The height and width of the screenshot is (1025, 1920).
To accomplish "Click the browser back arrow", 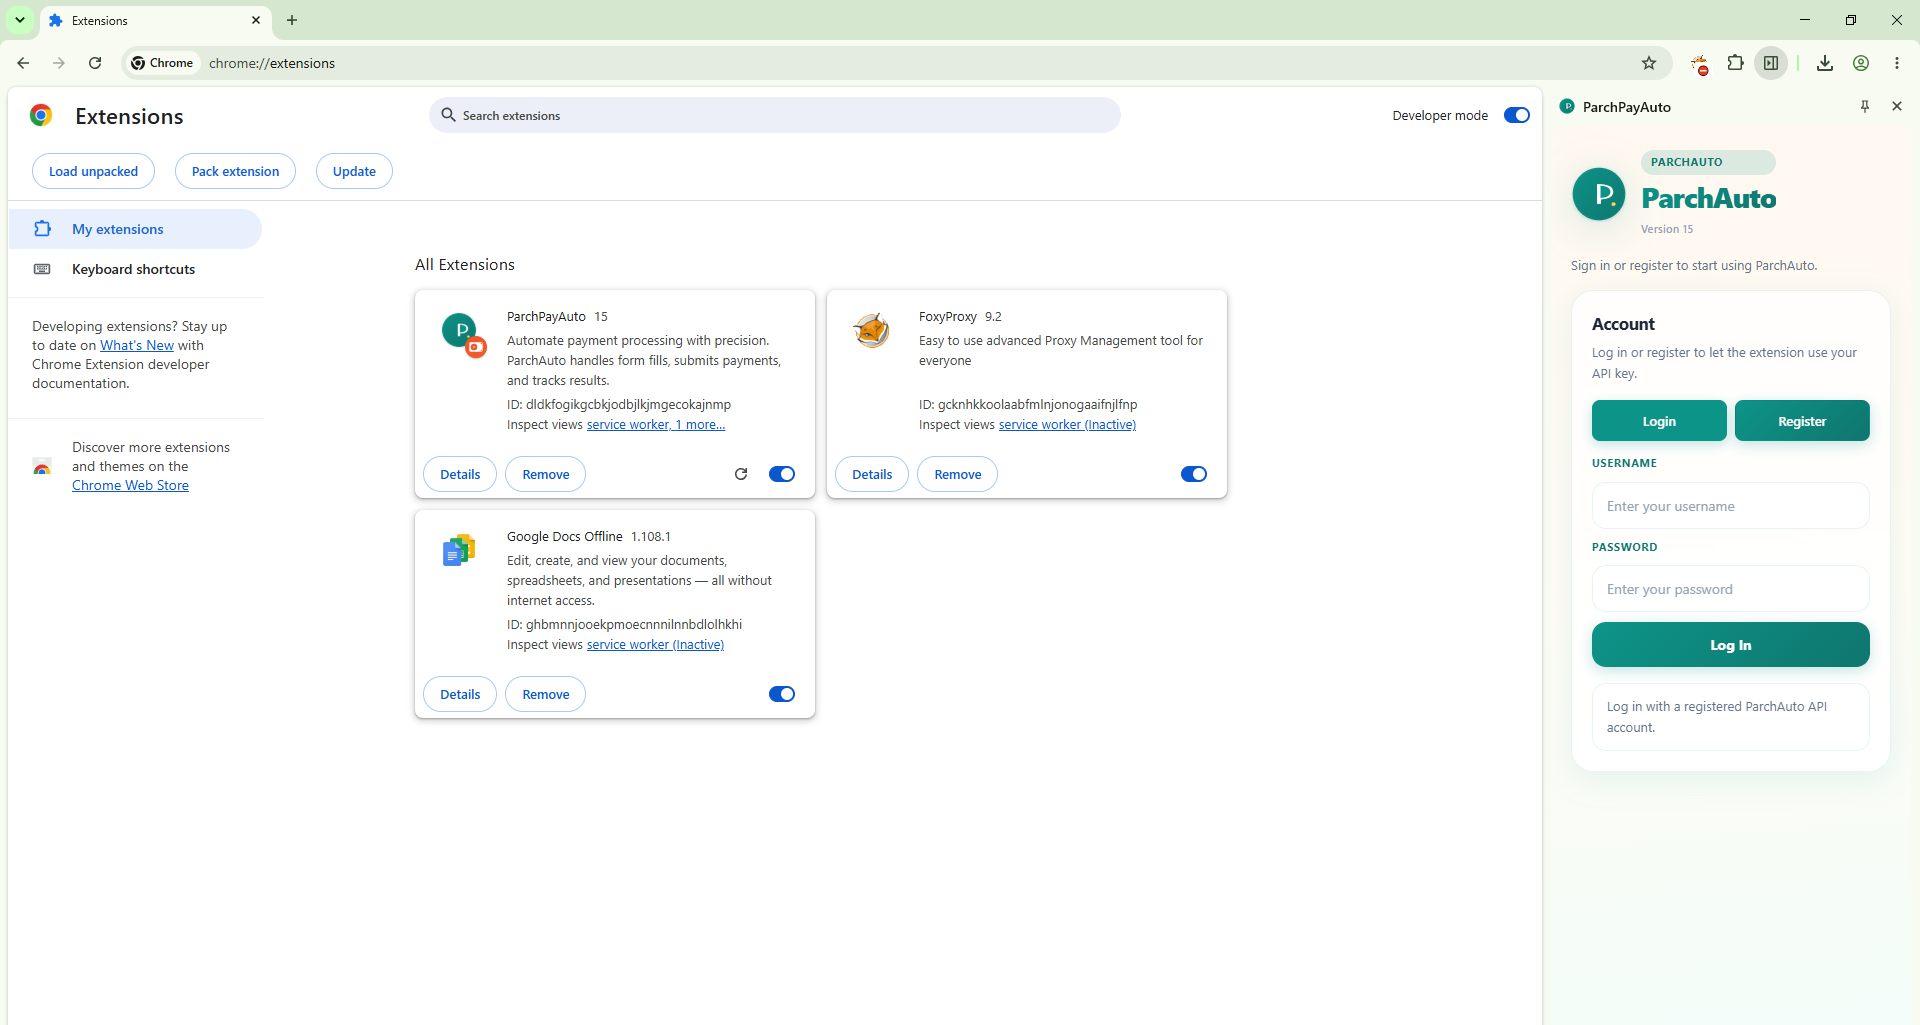I will (x=23, y=63).
